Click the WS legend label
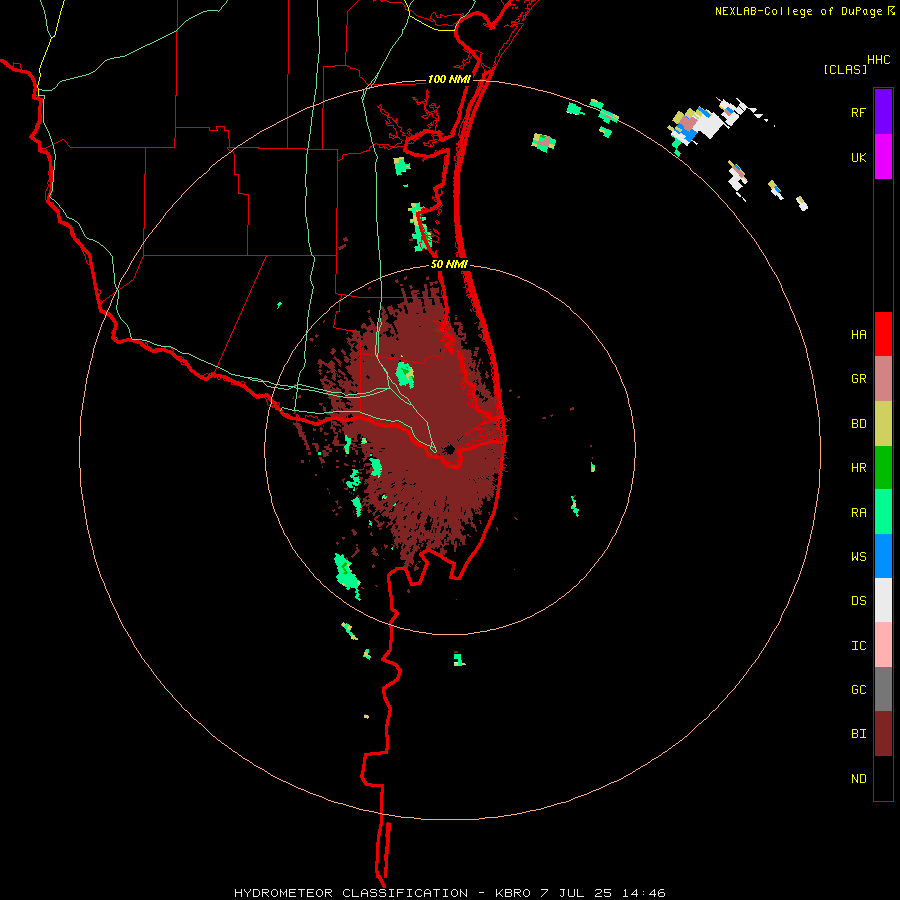Screen dimensions: 900x900 [x=858, y=556]
